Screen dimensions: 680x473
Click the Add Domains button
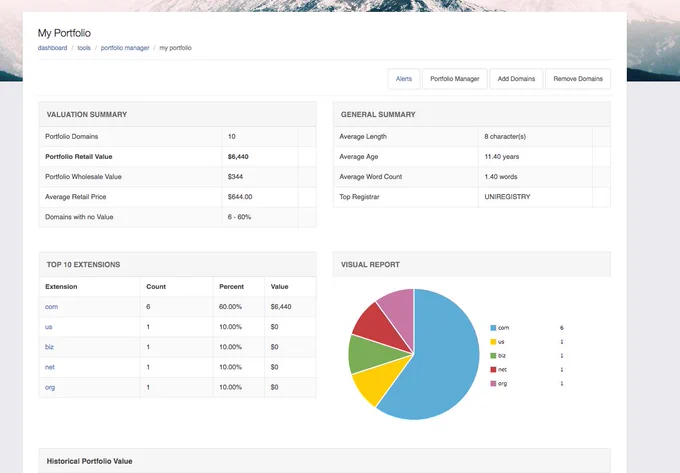516,79
